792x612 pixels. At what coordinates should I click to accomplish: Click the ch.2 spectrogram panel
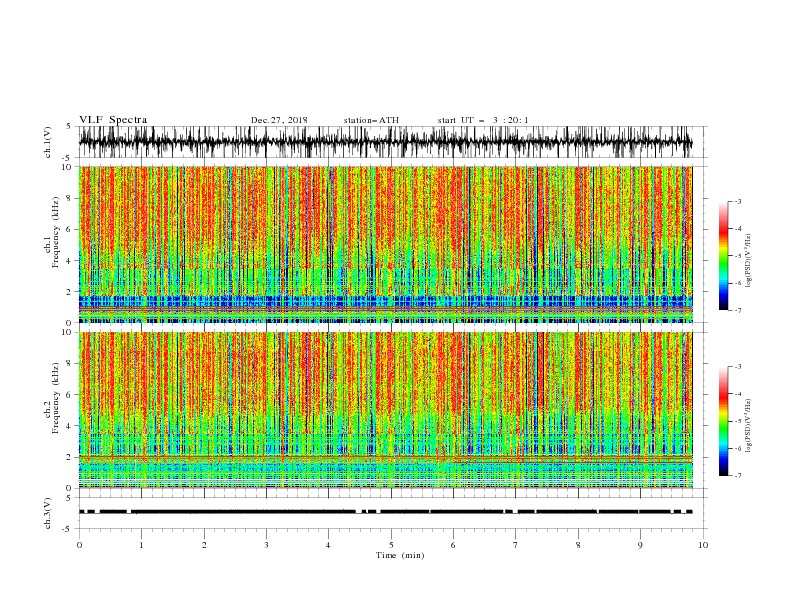click(385, 410)
